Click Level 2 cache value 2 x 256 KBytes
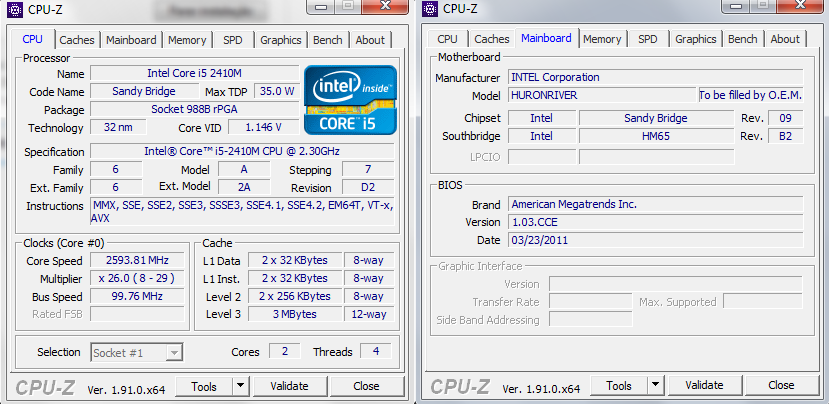Viewport: 829px width, 404px height. tap(294, 296)
